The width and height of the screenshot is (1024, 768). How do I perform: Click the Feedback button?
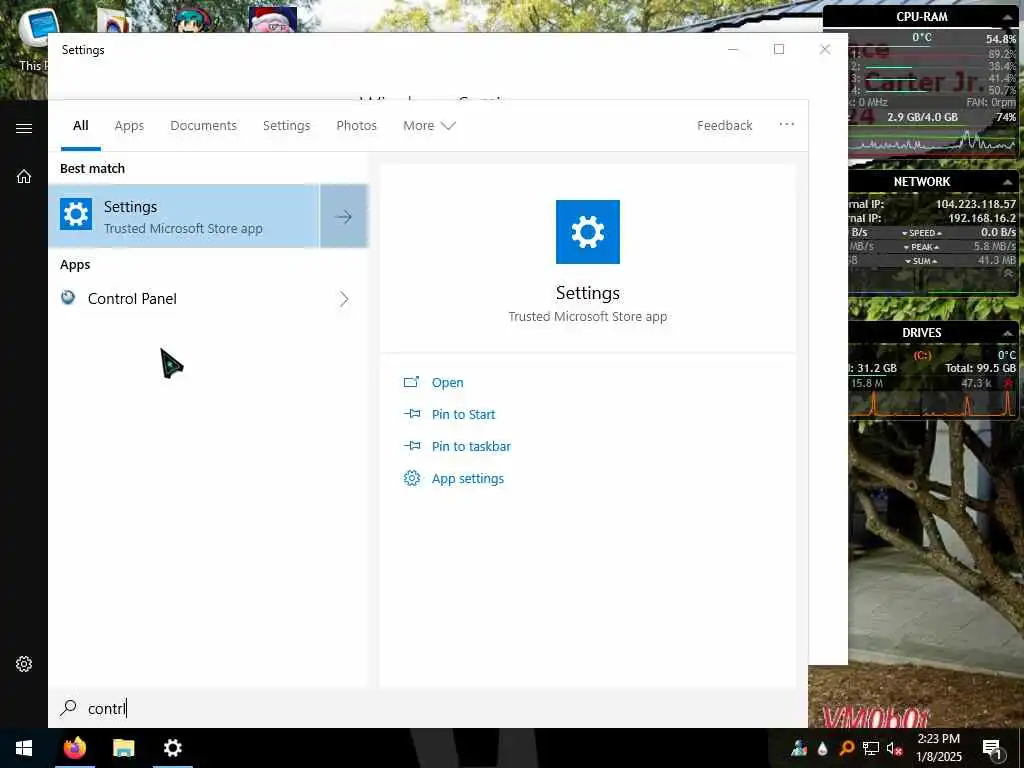[724, 125]
